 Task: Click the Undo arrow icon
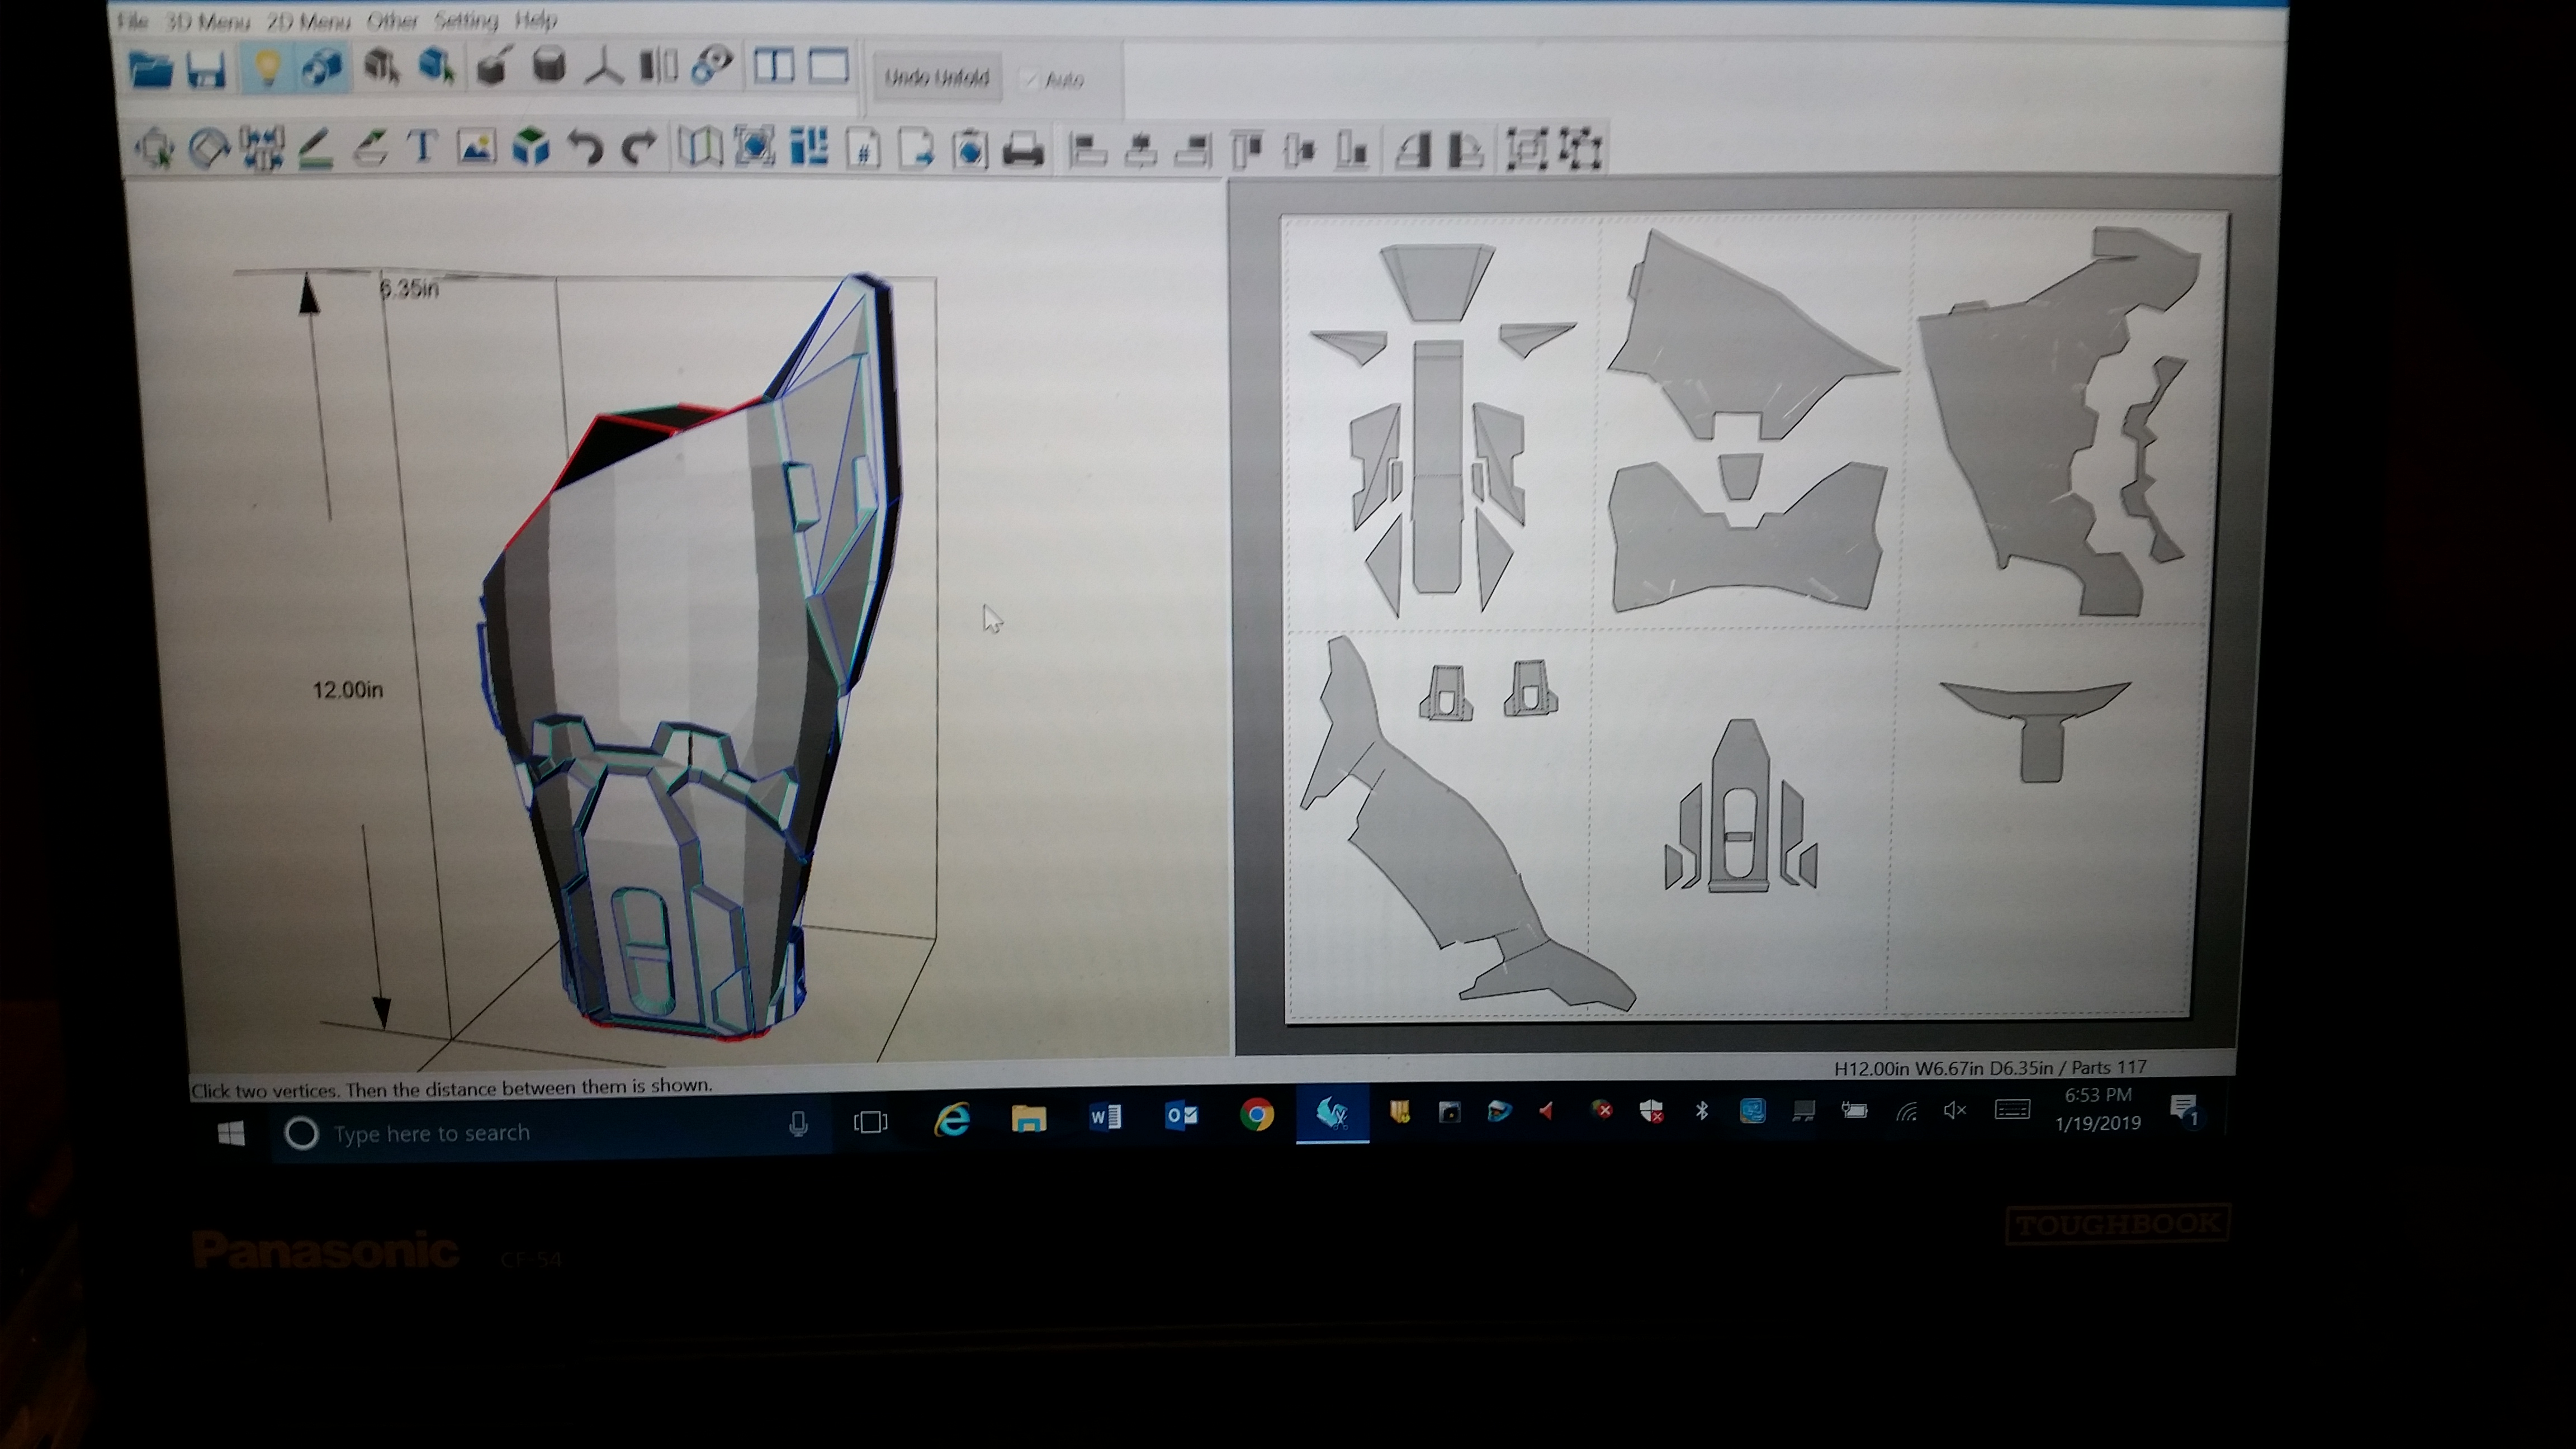[x=585, y=148]
